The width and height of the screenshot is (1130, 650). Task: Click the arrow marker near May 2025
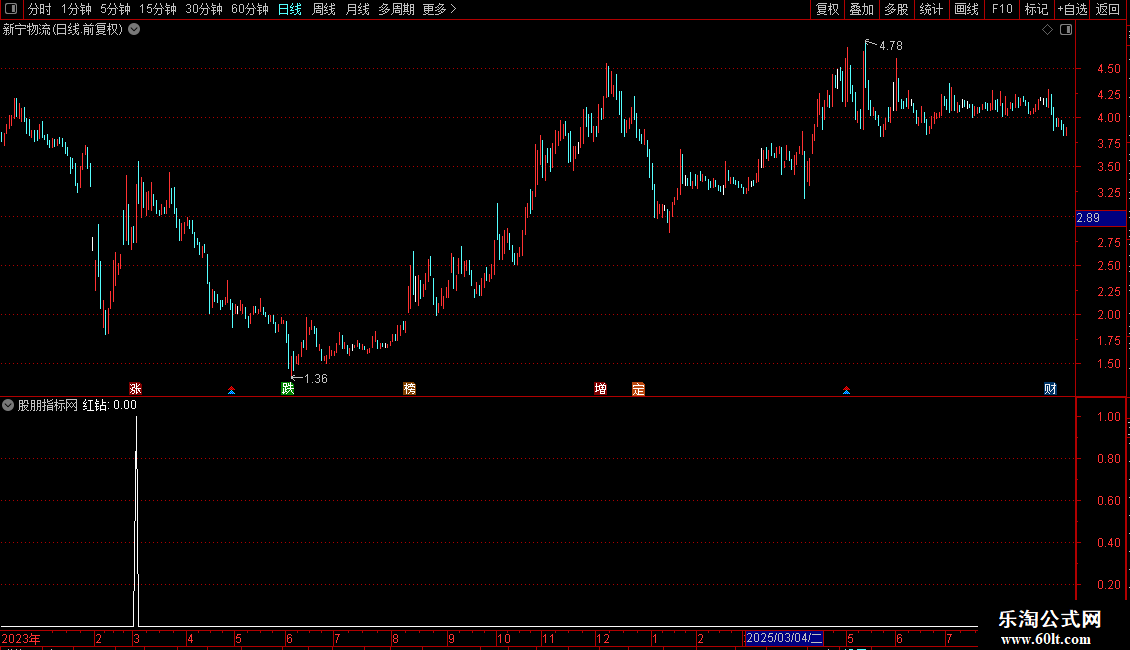click(x=846, y=391)
